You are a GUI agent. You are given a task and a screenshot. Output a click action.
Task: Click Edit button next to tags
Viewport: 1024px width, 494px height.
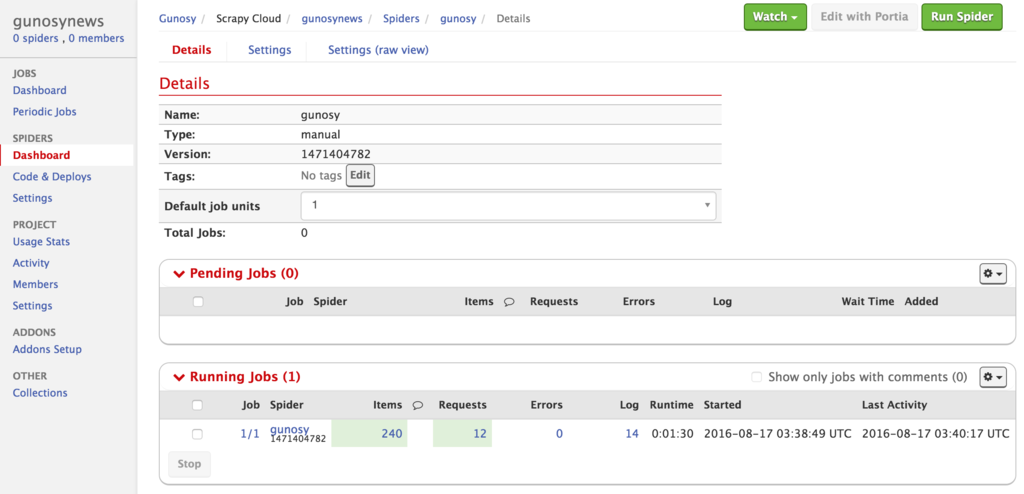tap(360, 176)
